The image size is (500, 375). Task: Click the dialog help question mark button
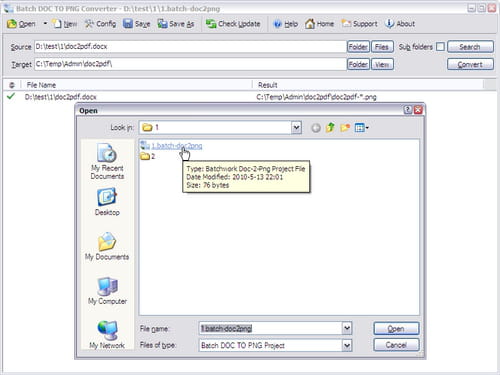[408, 110]
